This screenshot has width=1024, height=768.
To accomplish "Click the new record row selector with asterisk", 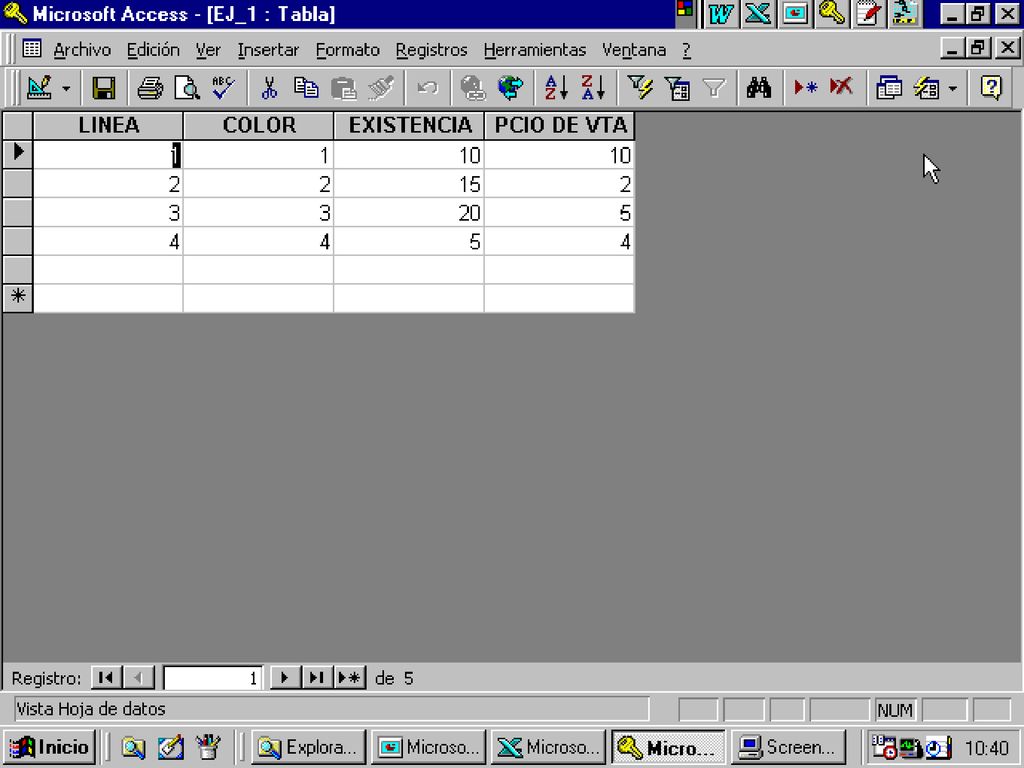I will (18, 298).
